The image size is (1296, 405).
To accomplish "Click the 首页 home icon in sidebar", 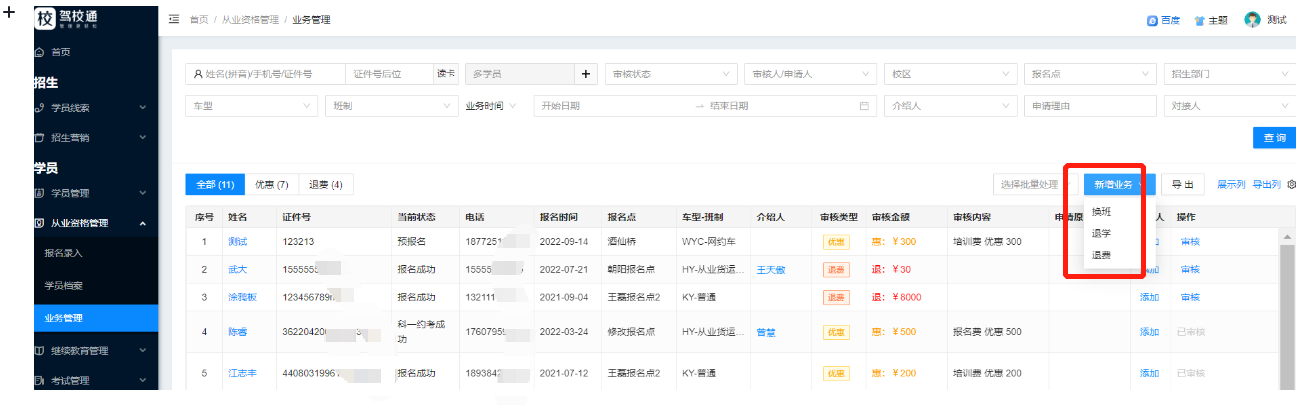I will (x=40, y=51).
